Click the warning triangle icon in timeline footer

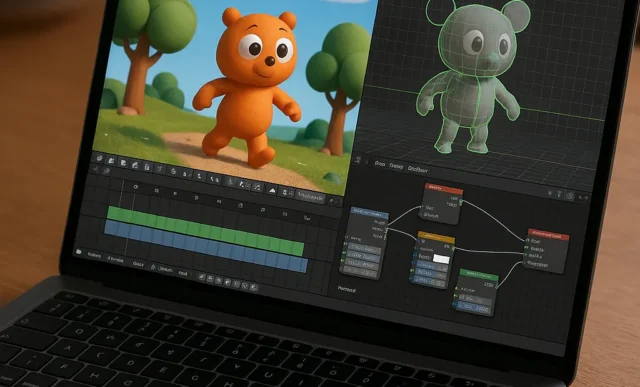point(153,267)
